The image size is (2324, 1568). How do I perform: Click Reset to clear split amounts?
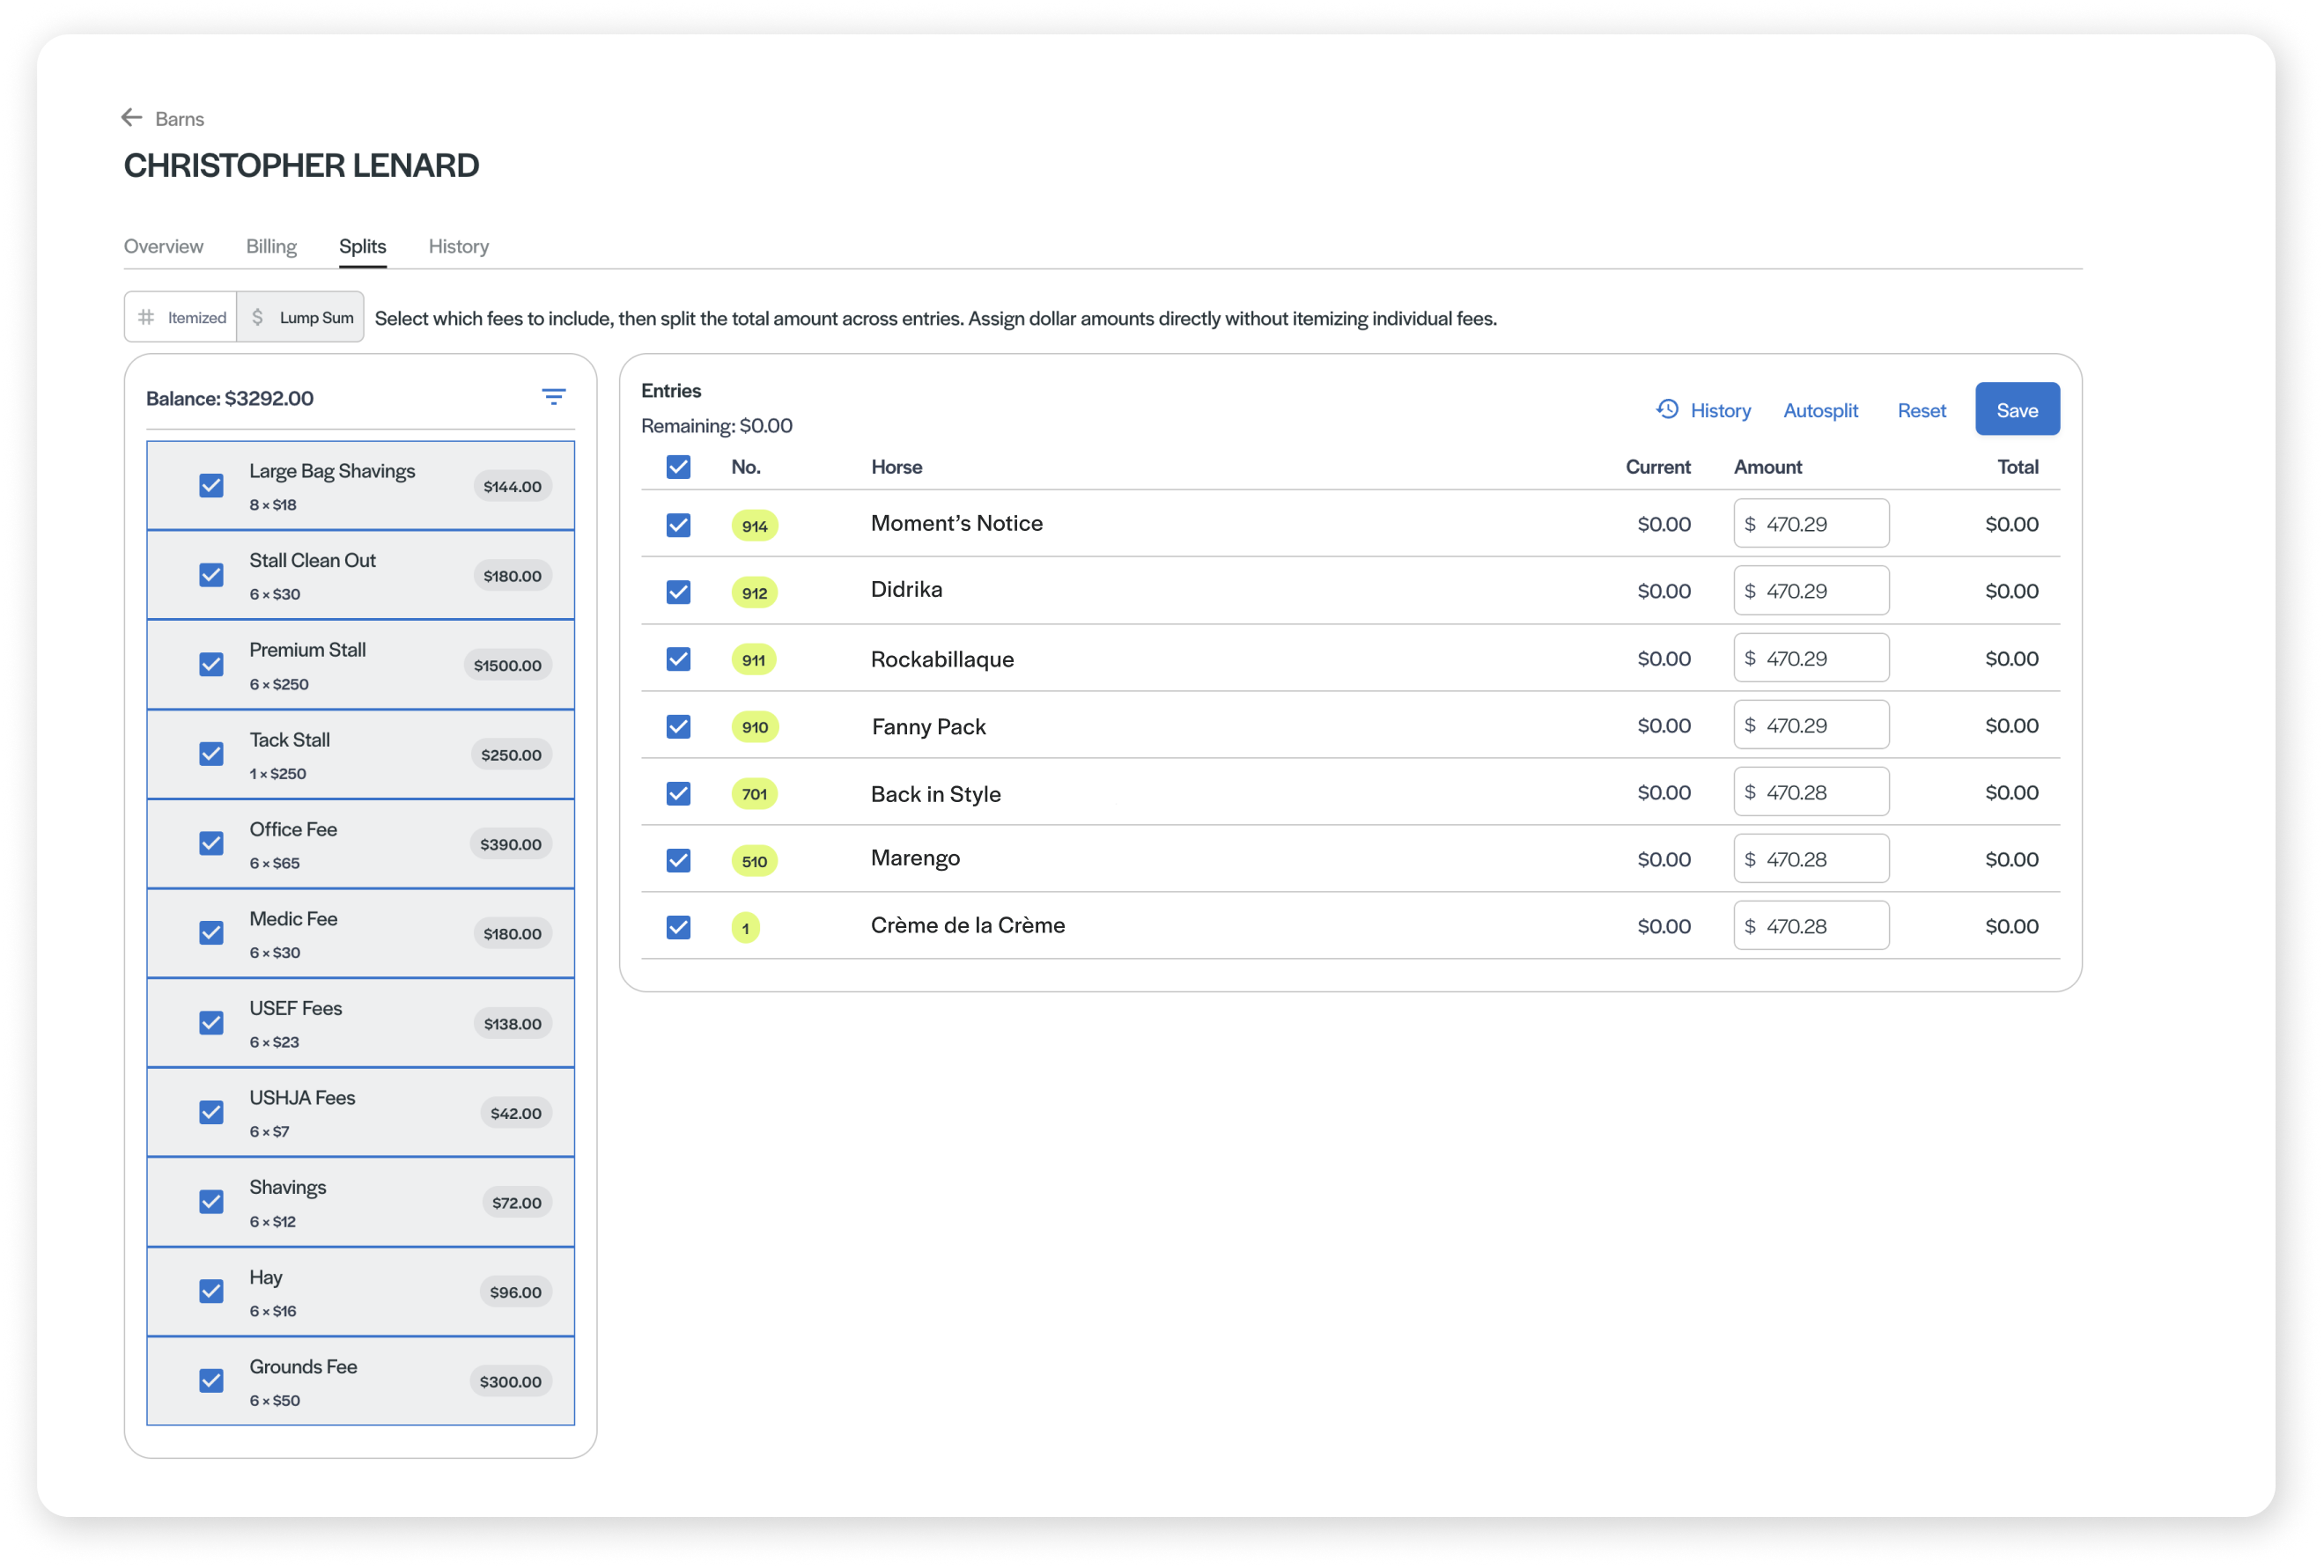1921,410
